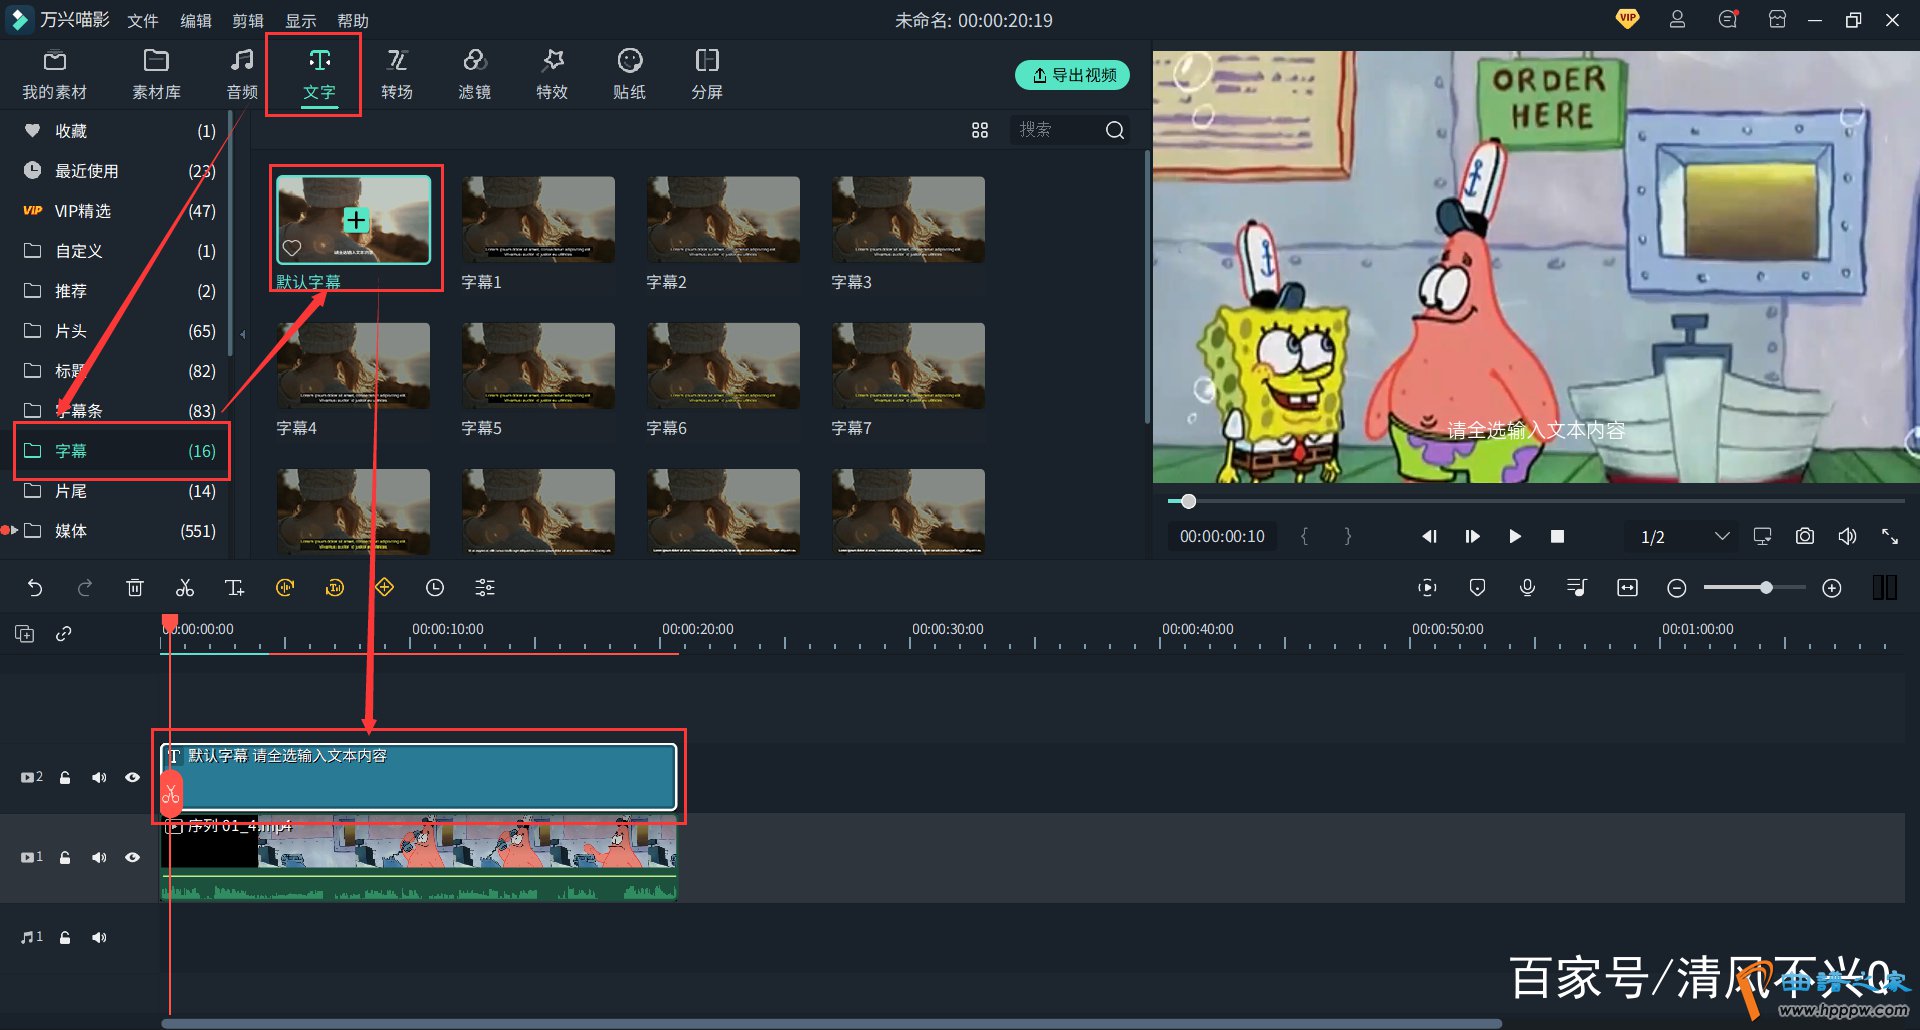The height and width of the screenshot is (1030, 1920).
Task: Click the grid view icon beside search
Action: click(980, 130)
